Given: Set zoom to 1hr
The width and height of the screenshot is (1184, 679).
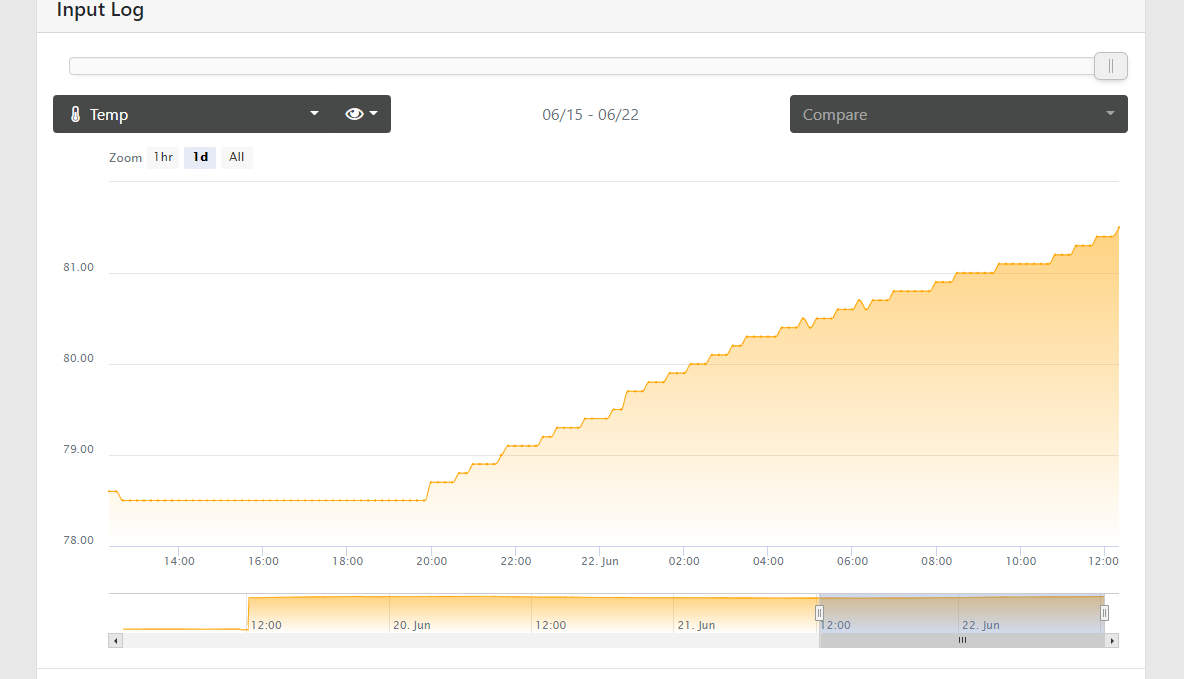Looking at the screenshot, I should [x=163, y=157].
